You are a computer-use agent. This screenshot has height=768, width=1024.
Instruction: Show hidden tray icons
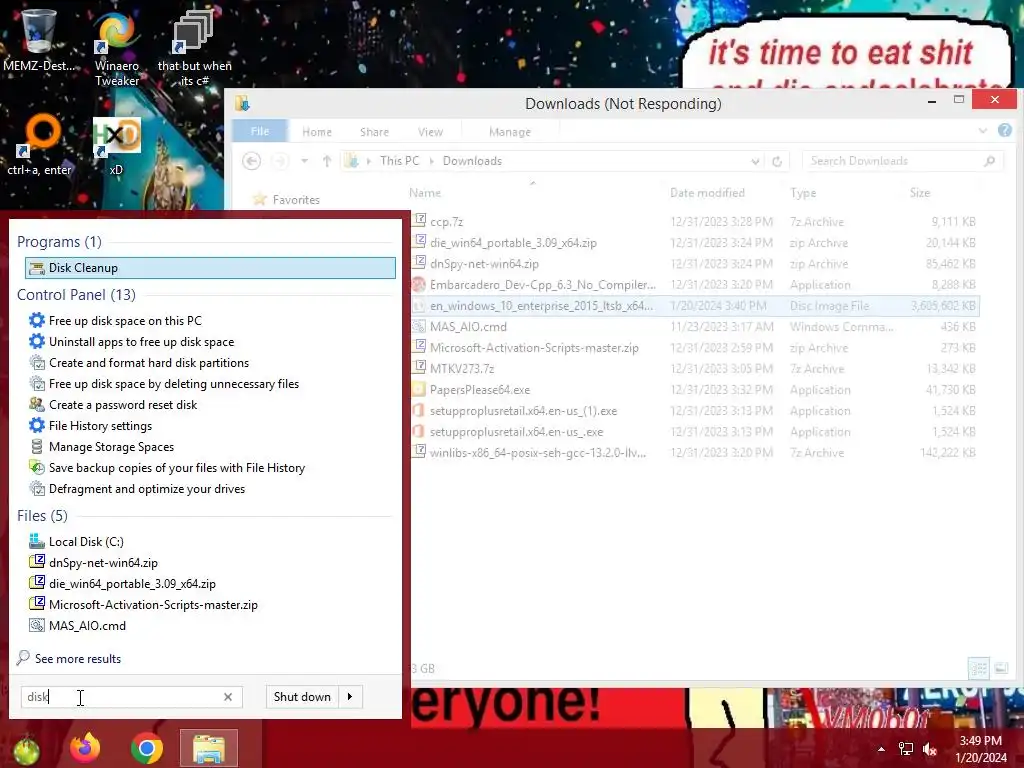881,750
